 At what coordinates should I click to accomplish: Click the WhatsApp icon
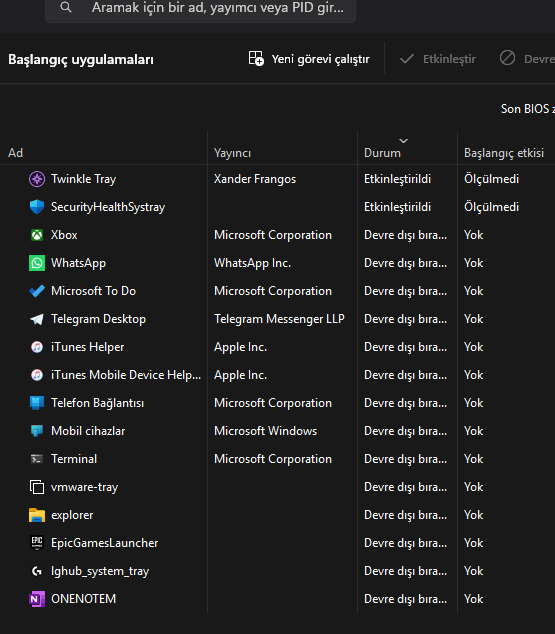[x=37, y=263]
